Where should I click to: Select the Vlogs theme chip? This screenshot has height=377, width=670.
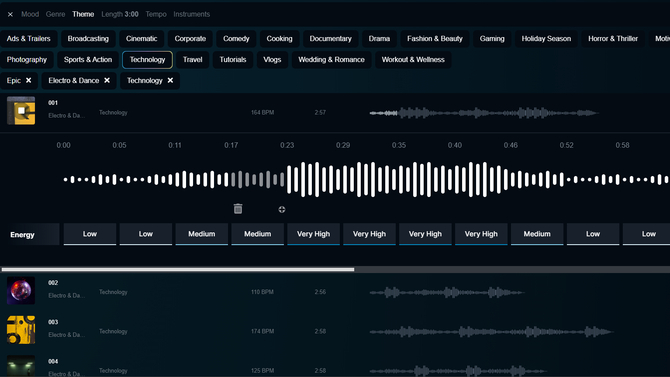click(272, 59)
